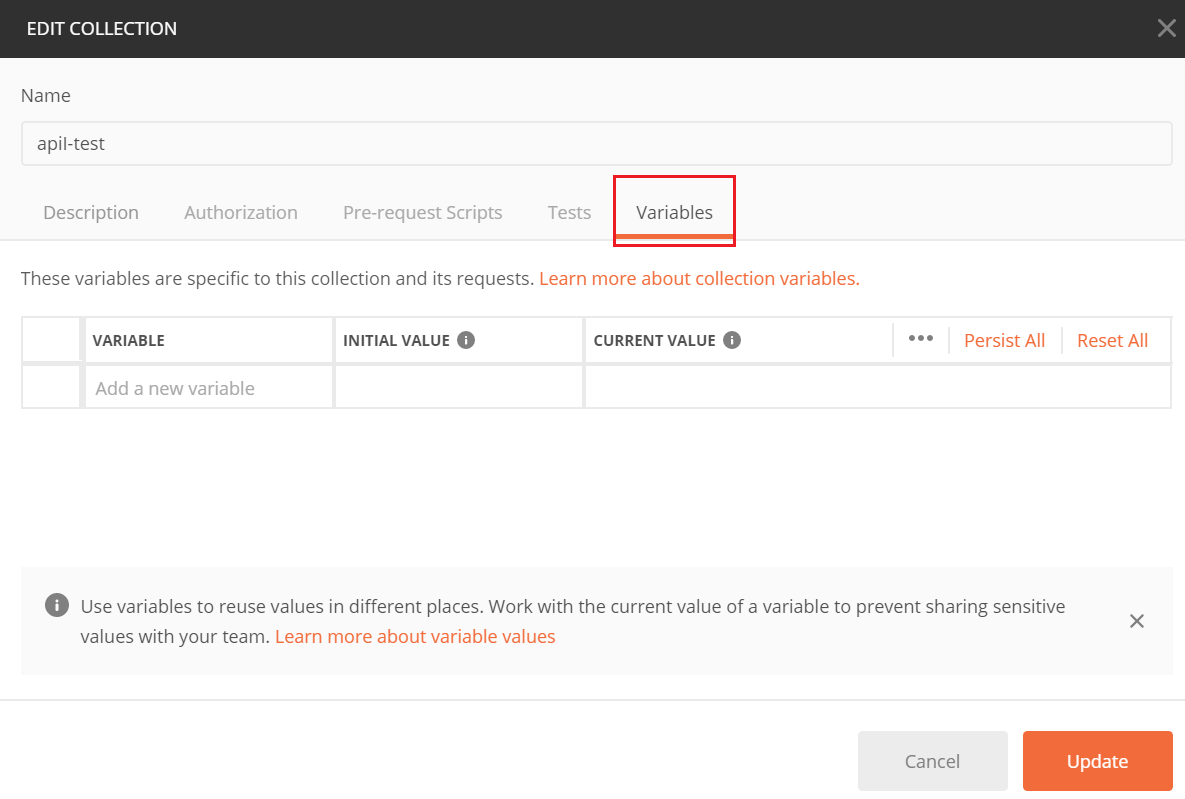Click the checkbox cell of new variable row

[51, 388]
